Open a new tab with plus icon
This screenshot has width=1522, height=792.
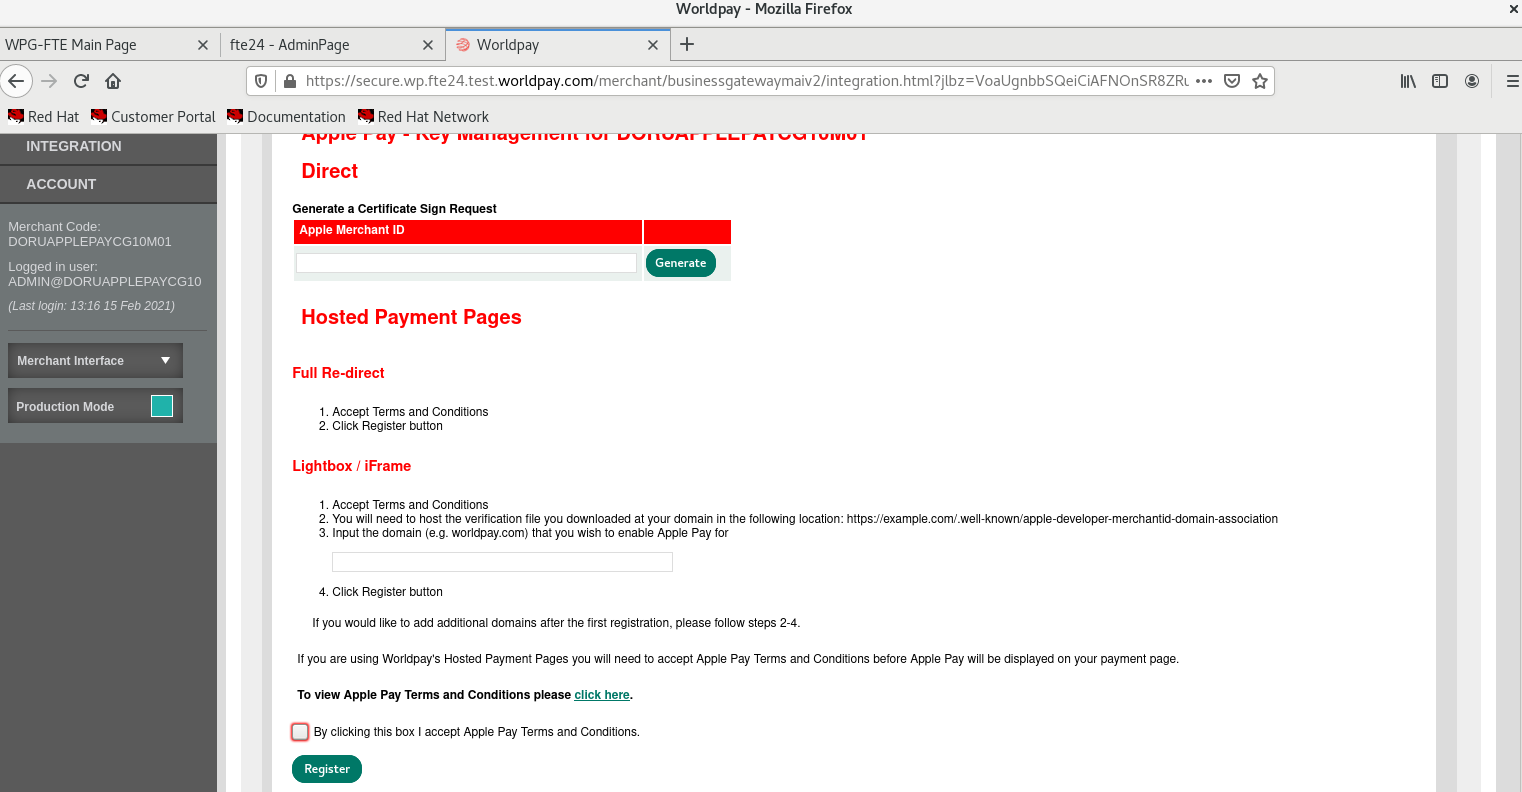[687, 44]
